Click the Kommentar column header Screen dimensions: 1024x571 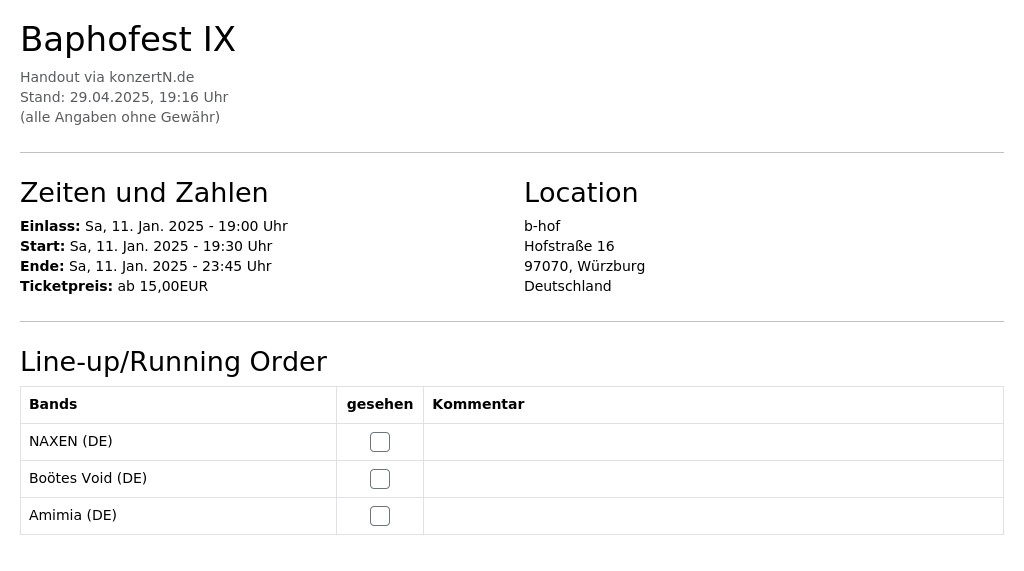click(x=478, y=404)
